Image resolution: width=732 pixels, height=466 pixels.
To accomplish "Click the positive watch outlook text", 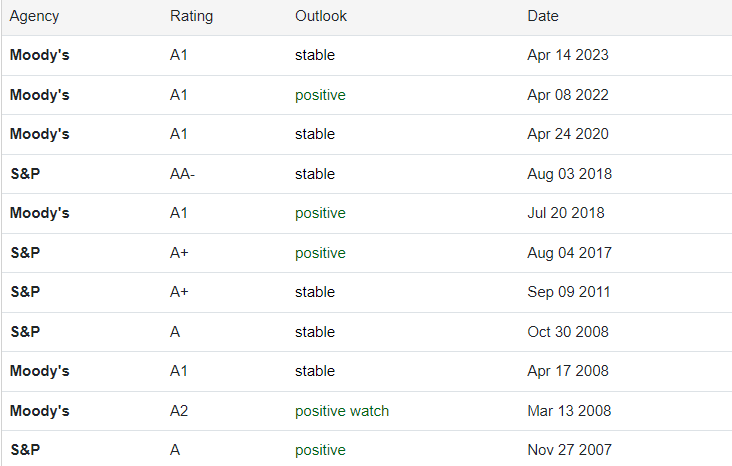I will point(342,411).
